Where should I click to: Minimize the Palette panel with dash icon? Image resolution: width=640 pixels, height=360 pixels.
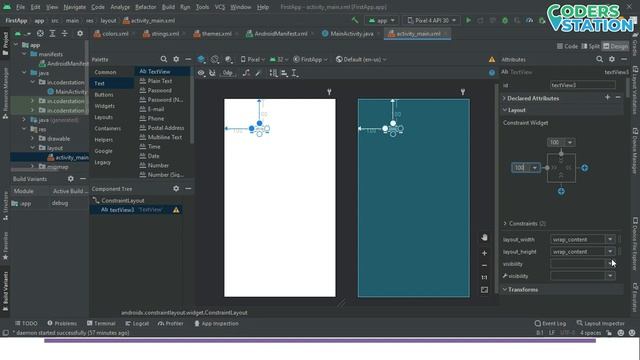(x=188, y=59)
